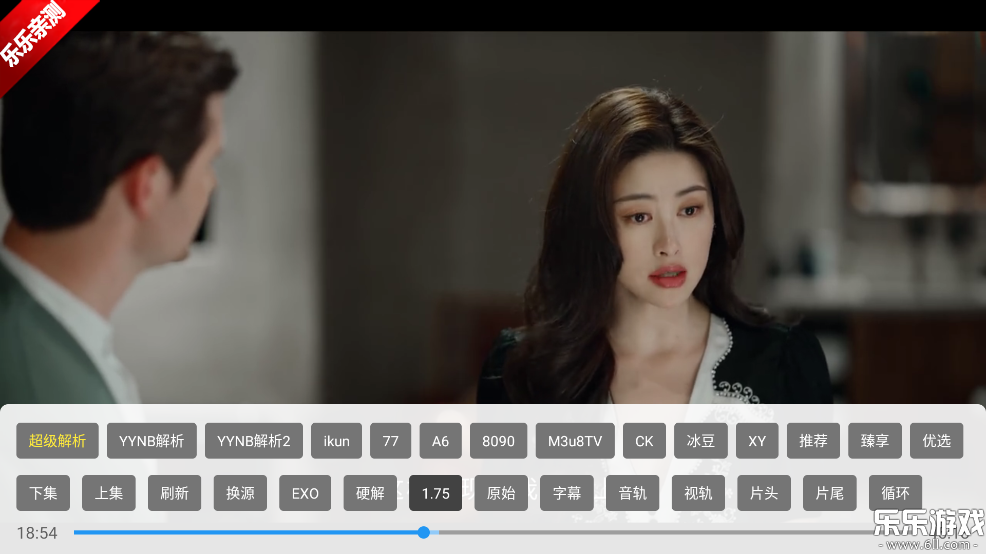Switch to YYNB解析 source
Image resolution: width=986 pixels, height=554 pixels.
tap(151, 441)
